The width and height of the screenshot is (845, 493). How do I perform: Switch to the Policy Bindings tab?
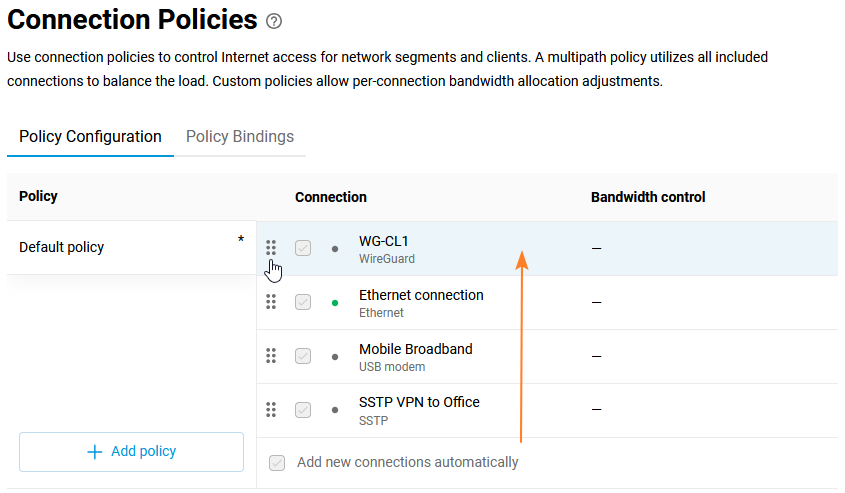(240, 137)
